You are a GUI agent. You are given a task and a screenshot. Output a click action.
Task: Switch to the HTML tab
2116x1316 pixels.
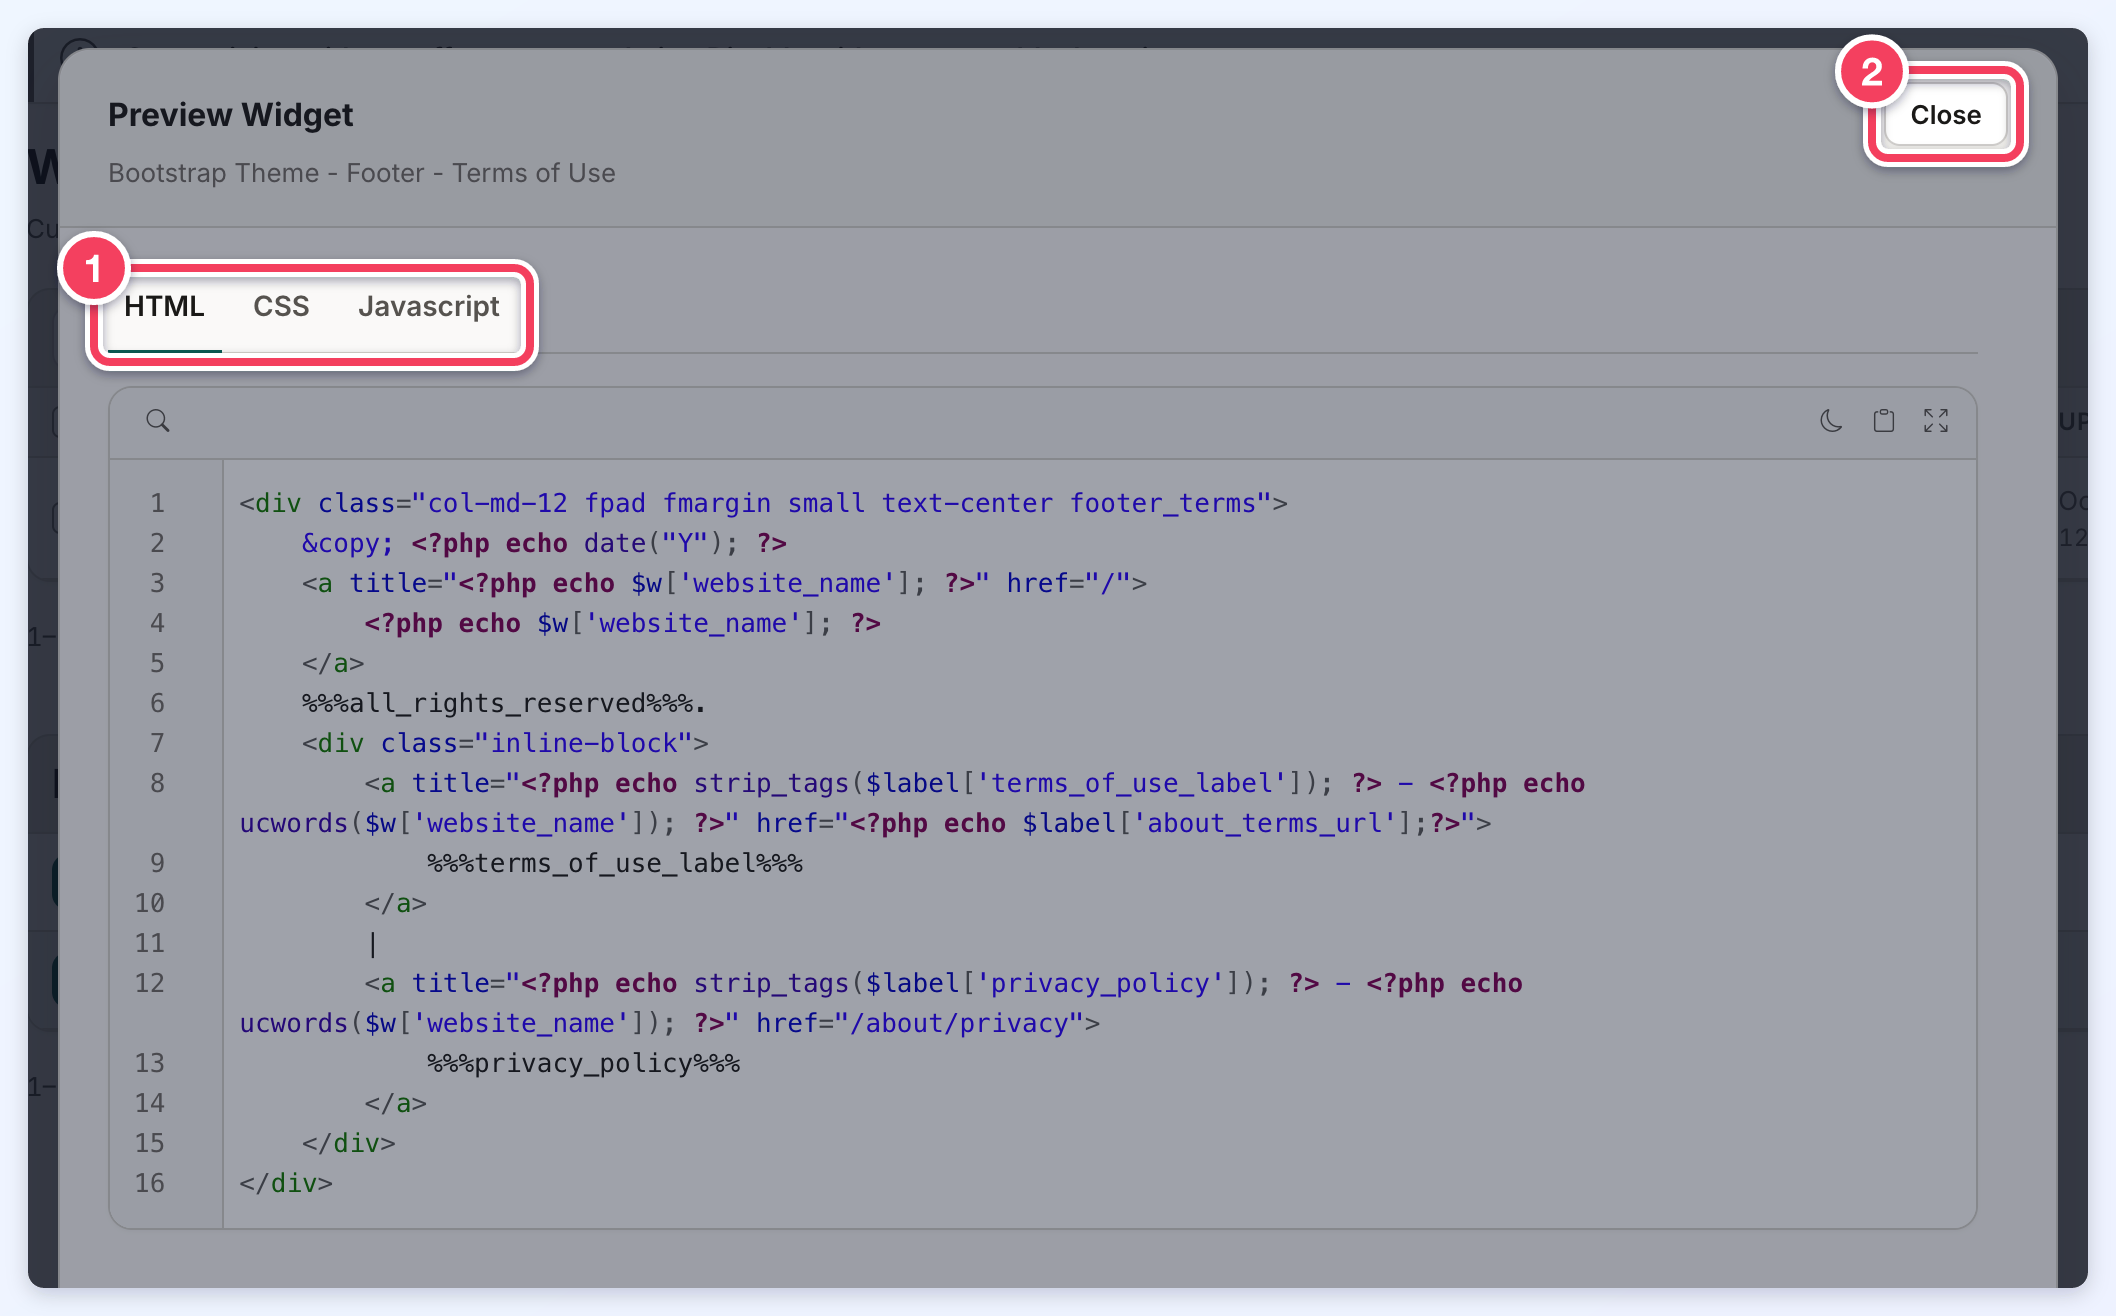[x=164, y=307]
